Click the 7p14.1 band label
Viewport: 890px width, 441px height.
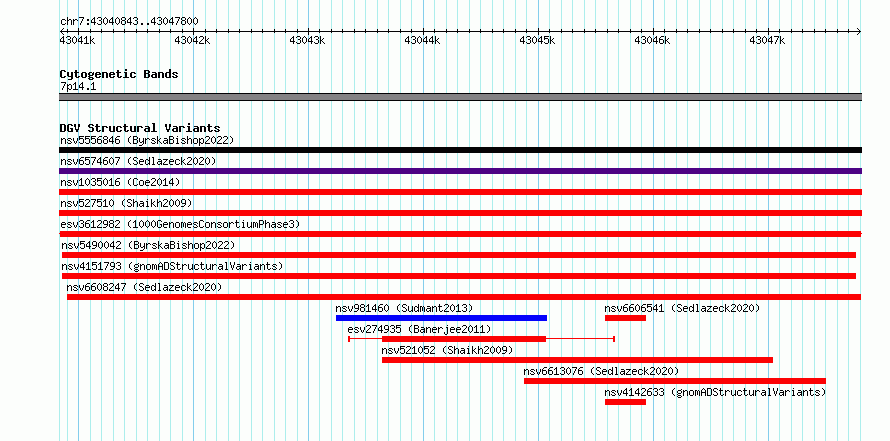77,86
